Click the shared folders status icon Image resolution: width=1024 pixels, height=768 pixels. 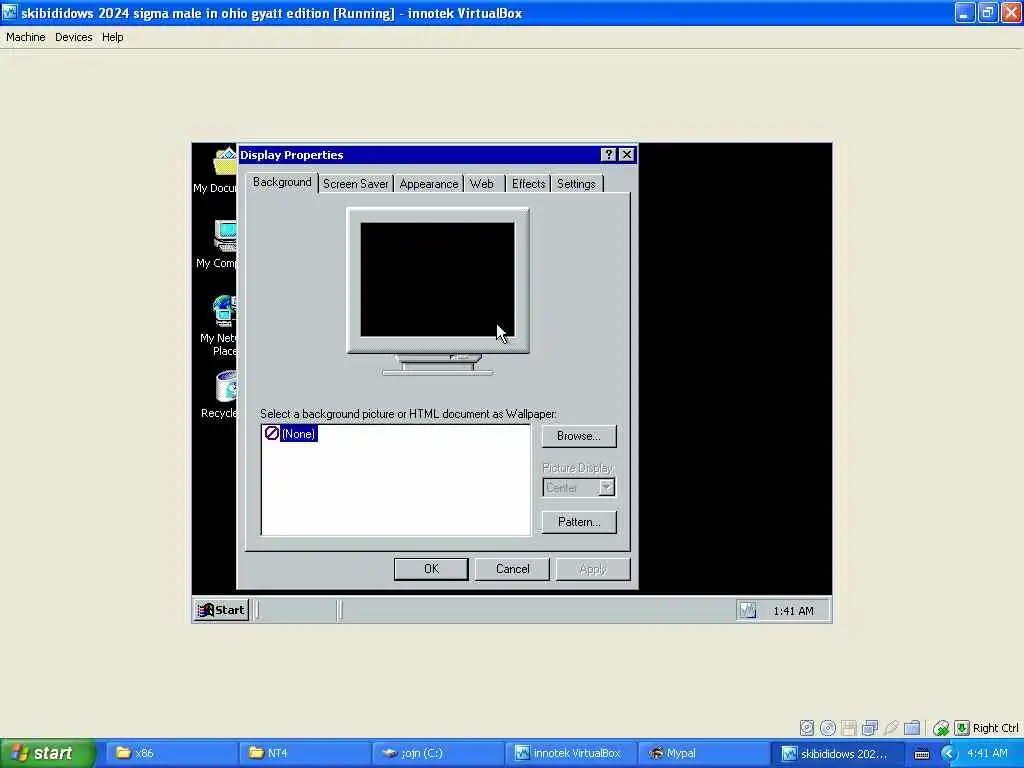(912, 728)
